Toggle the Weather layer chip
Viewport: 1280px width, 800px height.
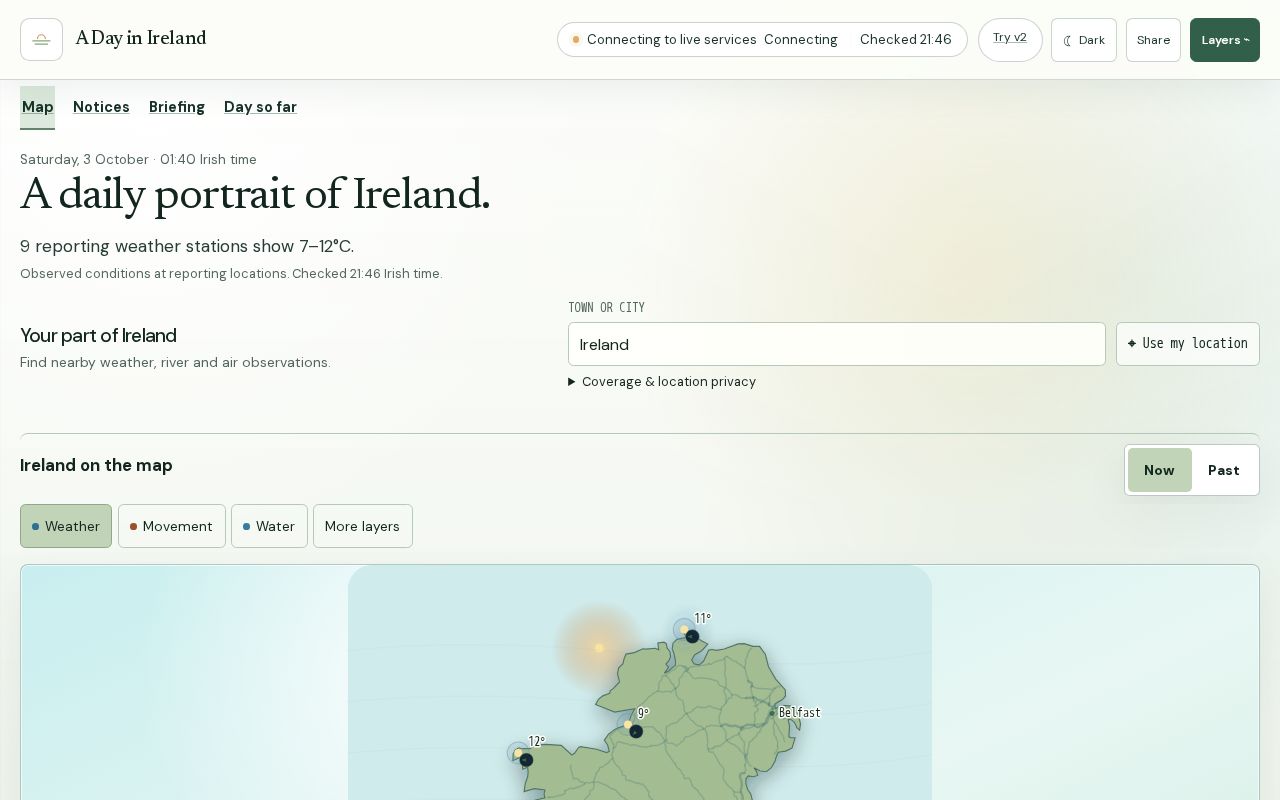[66, 526]
